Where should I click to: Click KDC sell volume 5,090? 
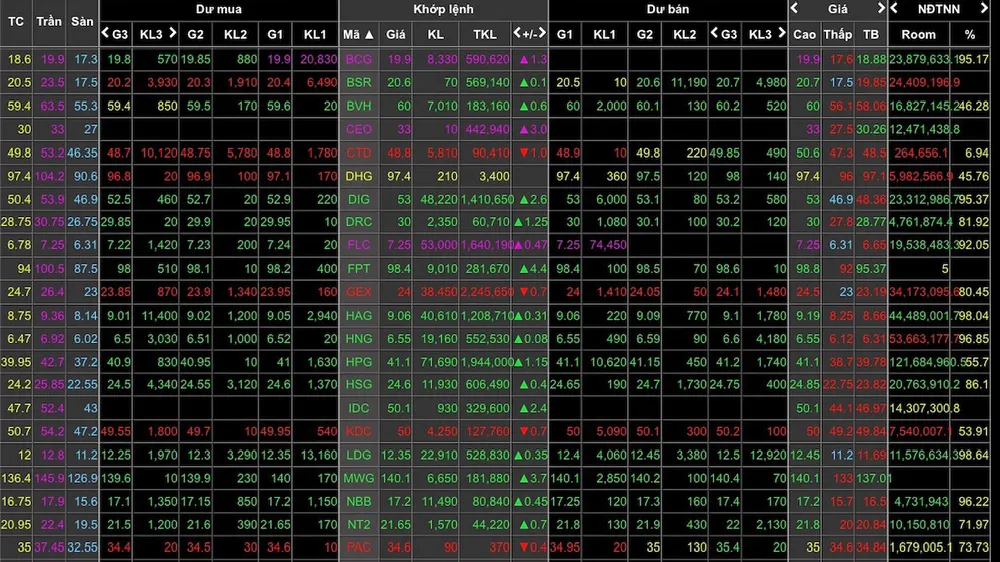[610, 431]
